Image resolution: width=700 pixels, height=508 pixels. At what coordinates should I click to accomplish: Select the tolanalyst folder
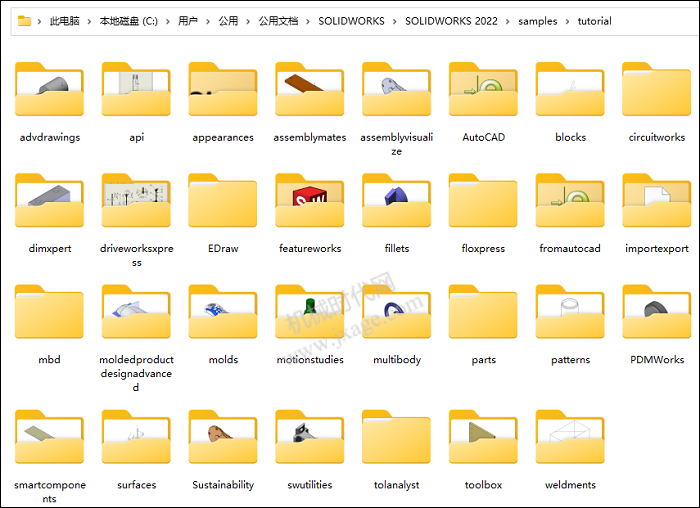coord(396,437)
